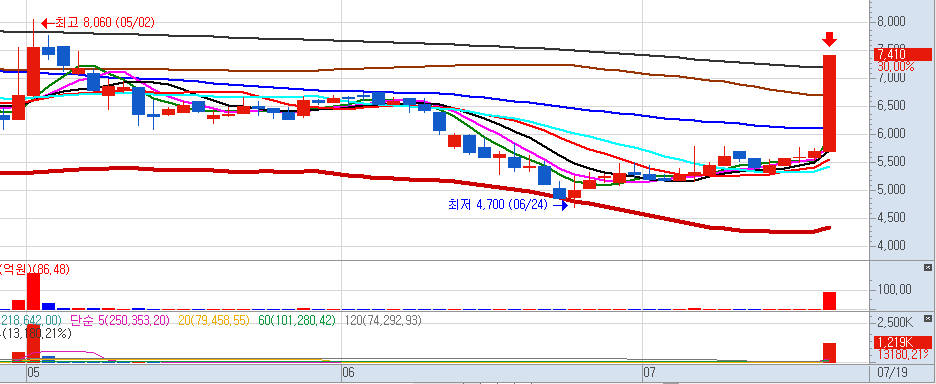
Task: Click the 07 month label on time axis
Action: coord(649,373)
